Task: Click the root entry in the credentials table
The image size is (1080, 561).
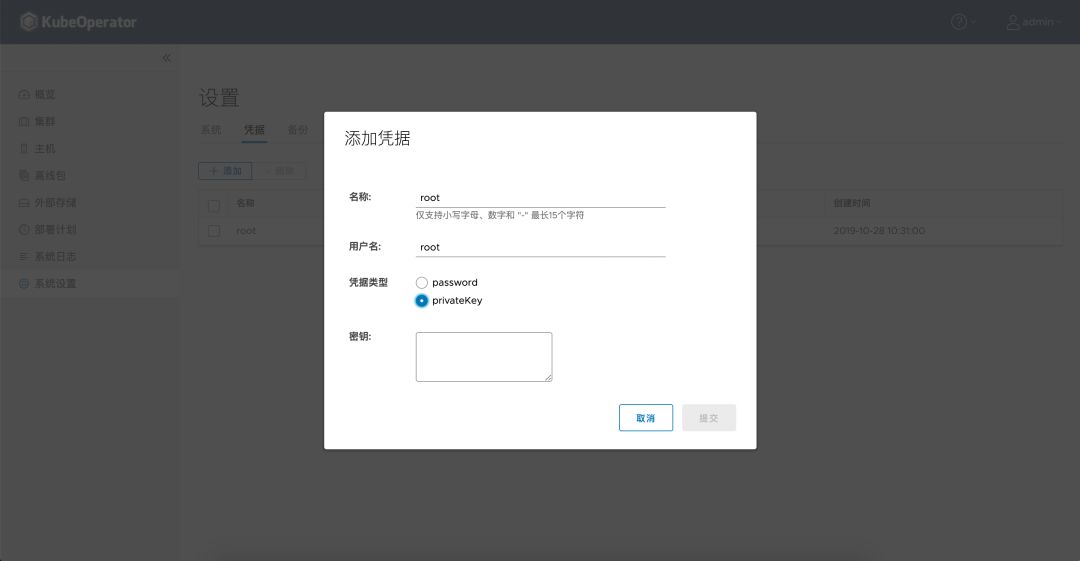Action: click(x=246, y=231)
